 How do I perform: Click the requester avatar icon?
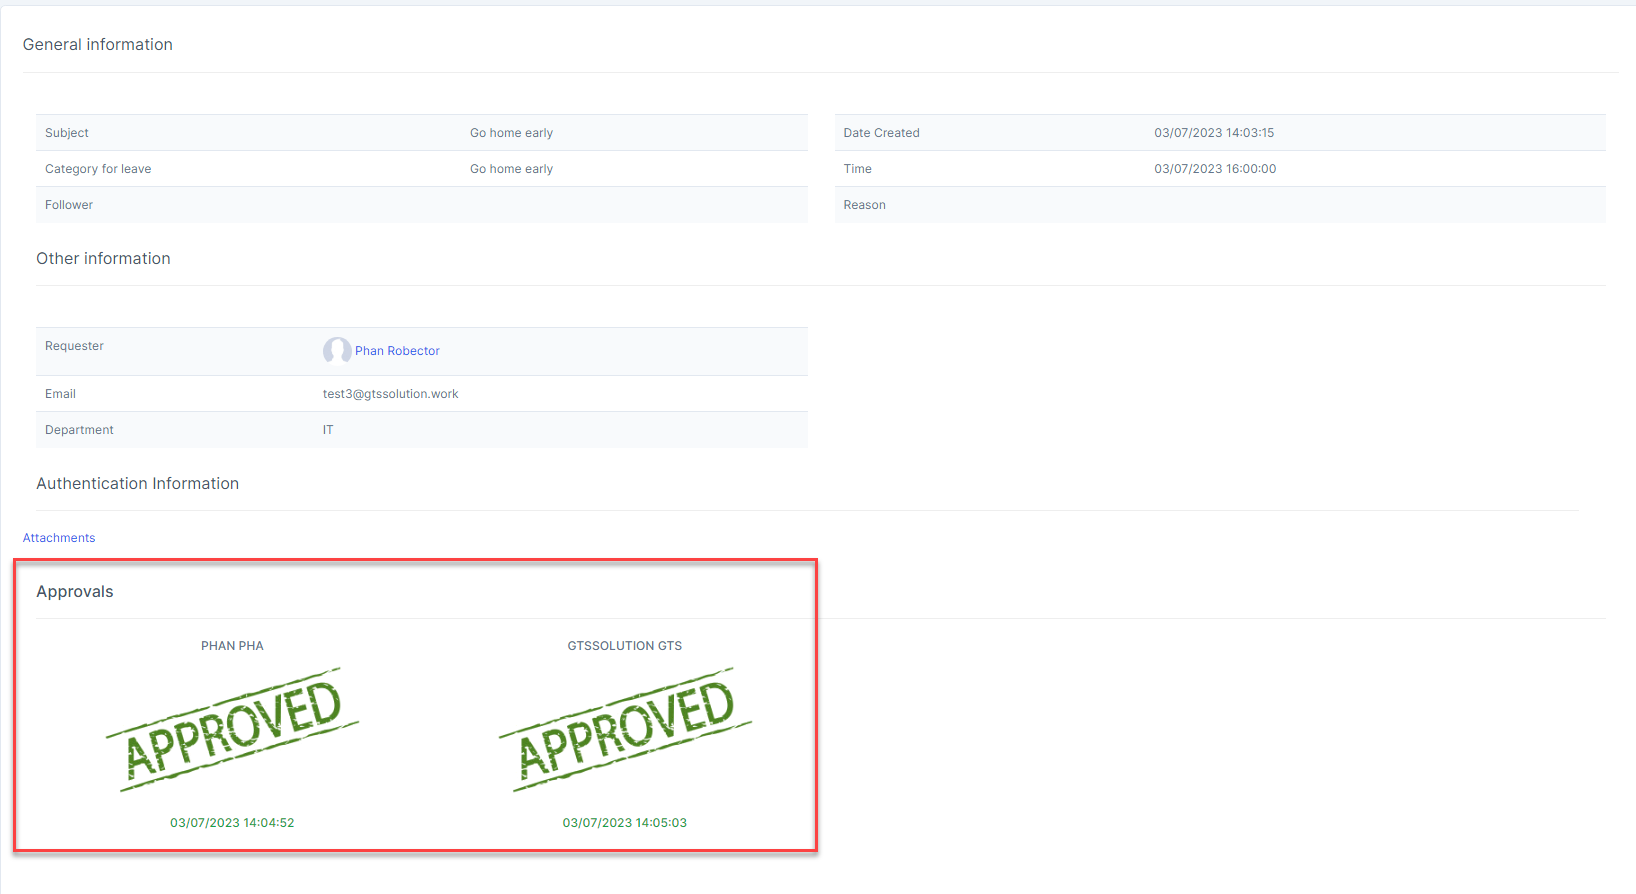pyautogui.click(x=336, y=350)
